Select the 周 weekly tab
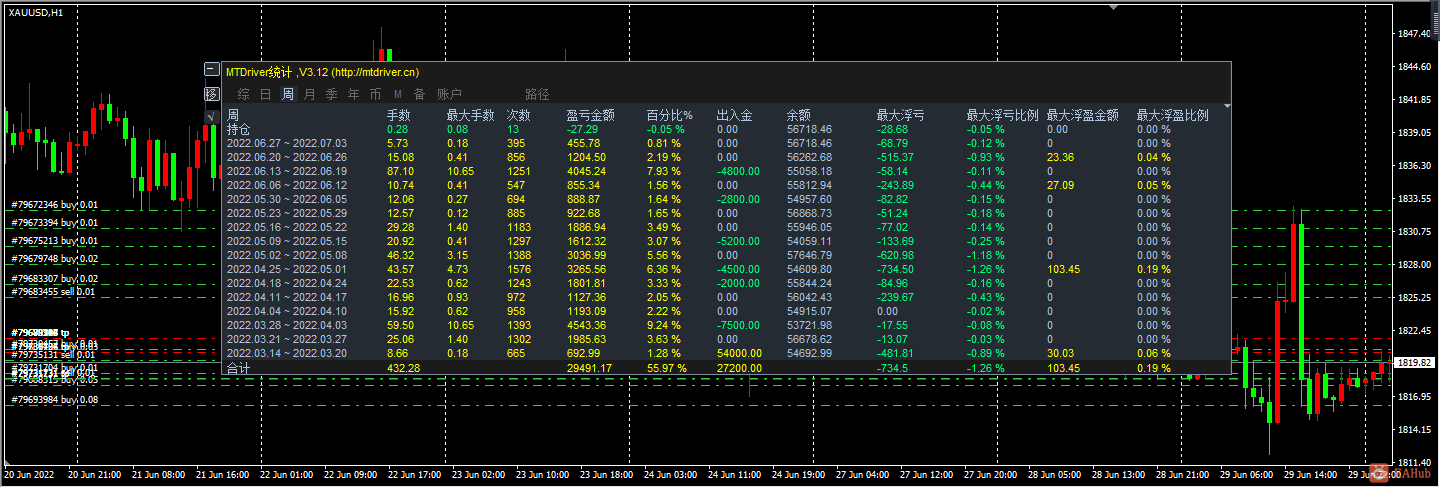The image size is (1440, 488). pyautogui.click(x=288, y=94)
